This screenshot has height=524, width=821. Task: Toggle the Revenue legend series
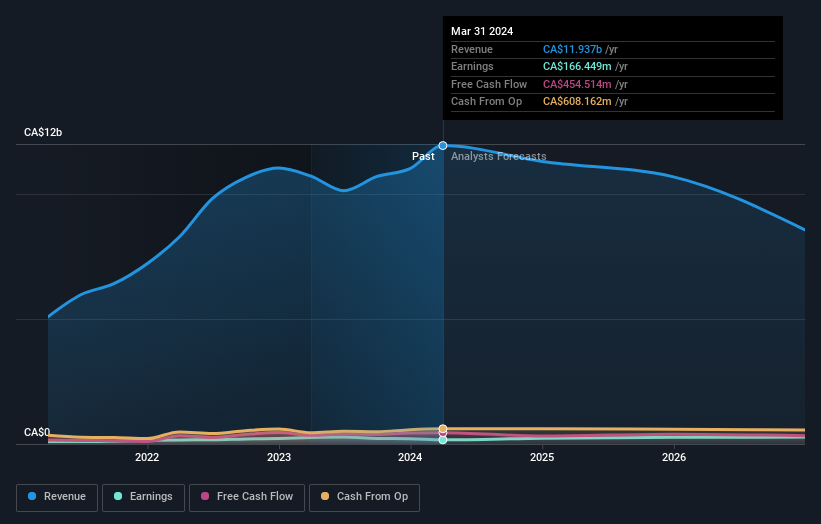tap(57, 497)
